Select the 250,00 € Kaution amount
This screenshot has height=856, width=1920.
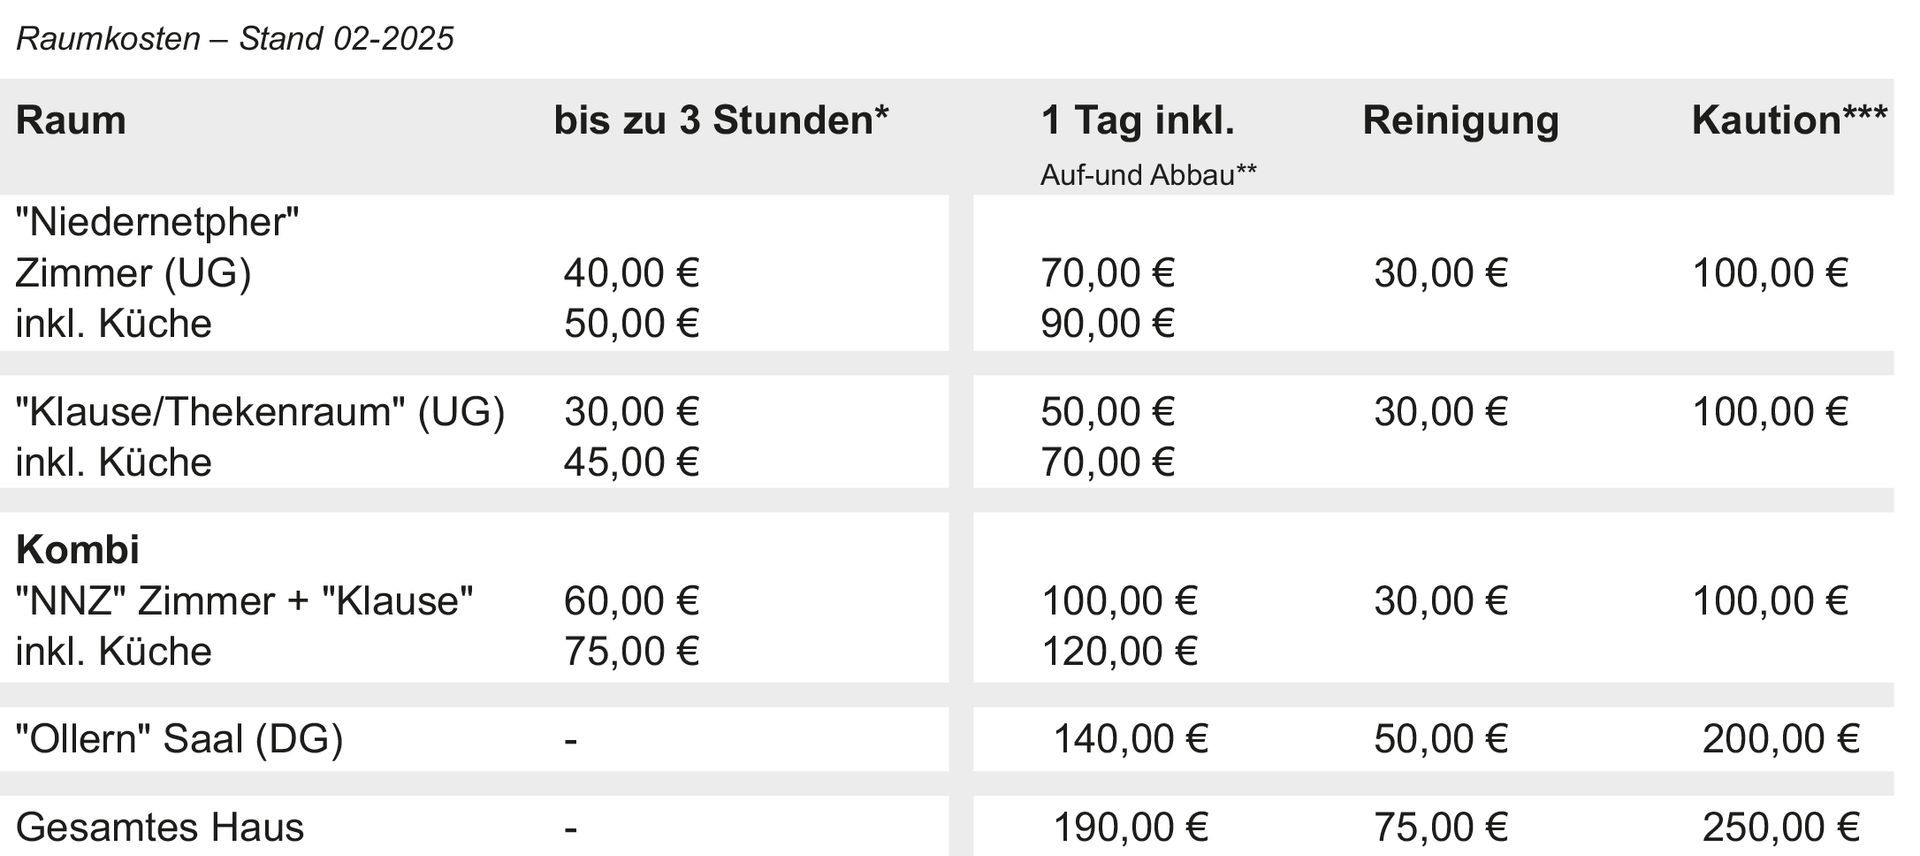pos(1780,828)
